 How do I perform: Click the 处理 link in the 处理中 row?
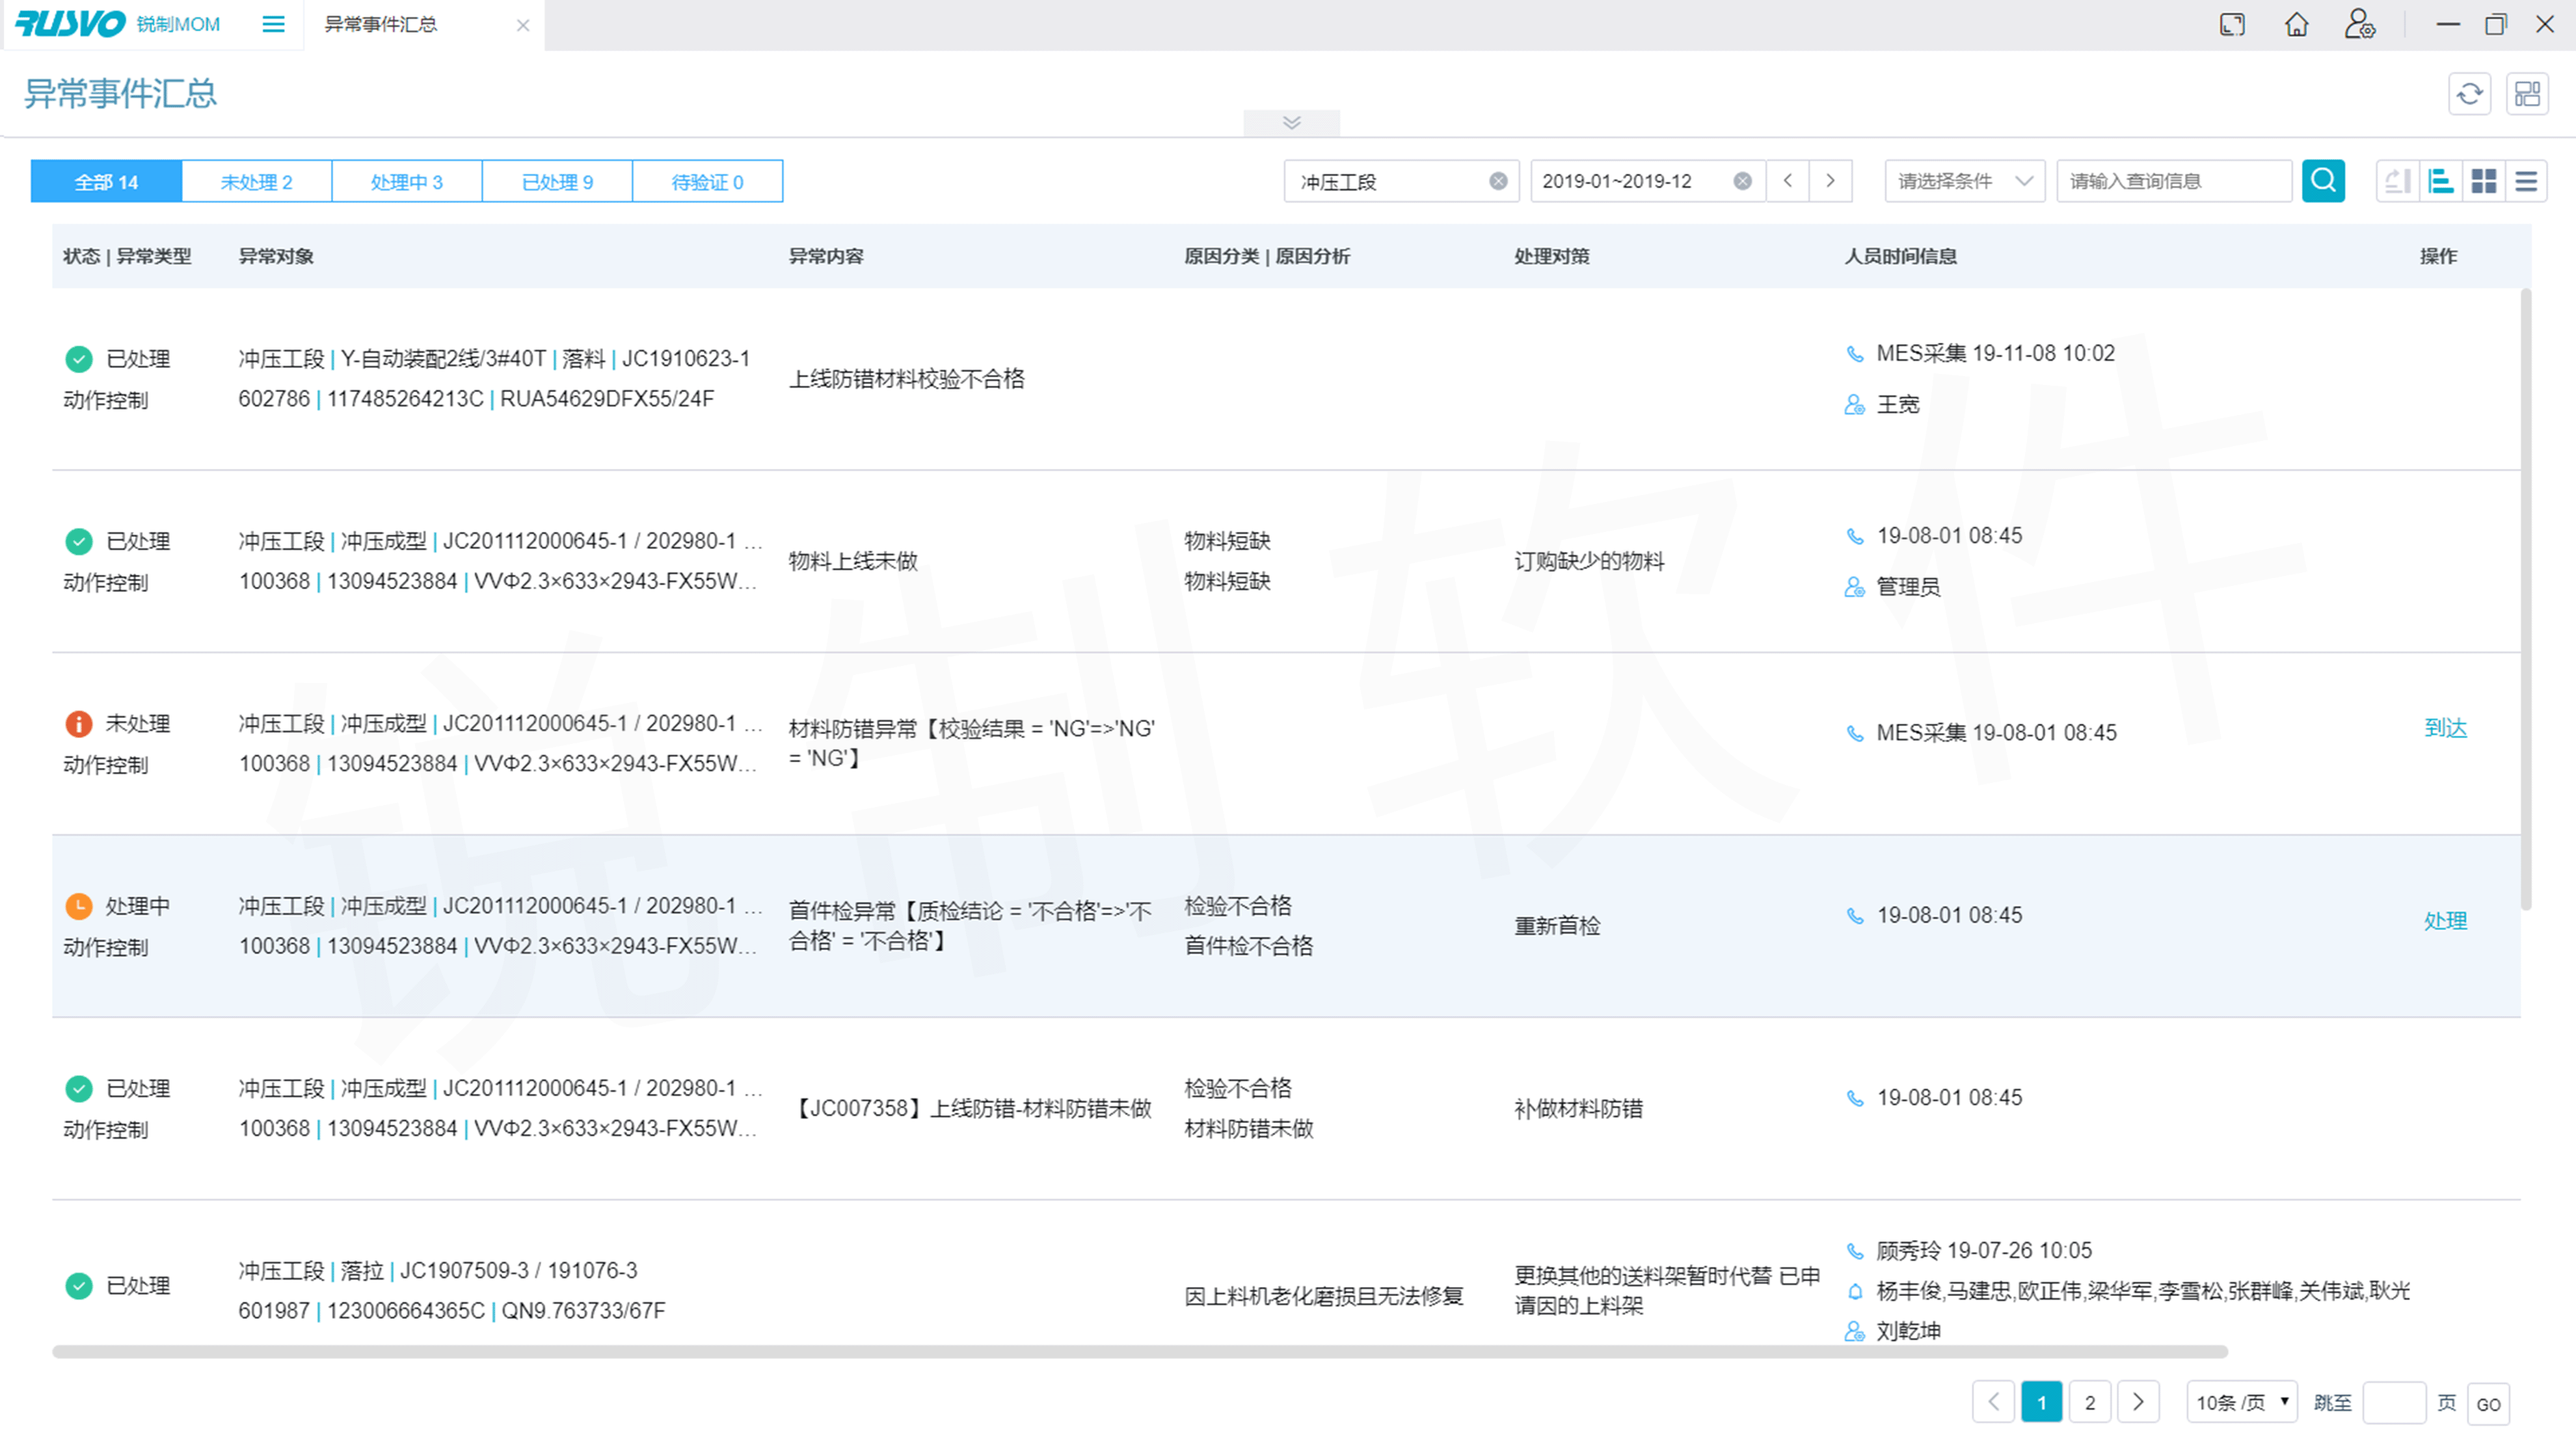point(2445,921)
